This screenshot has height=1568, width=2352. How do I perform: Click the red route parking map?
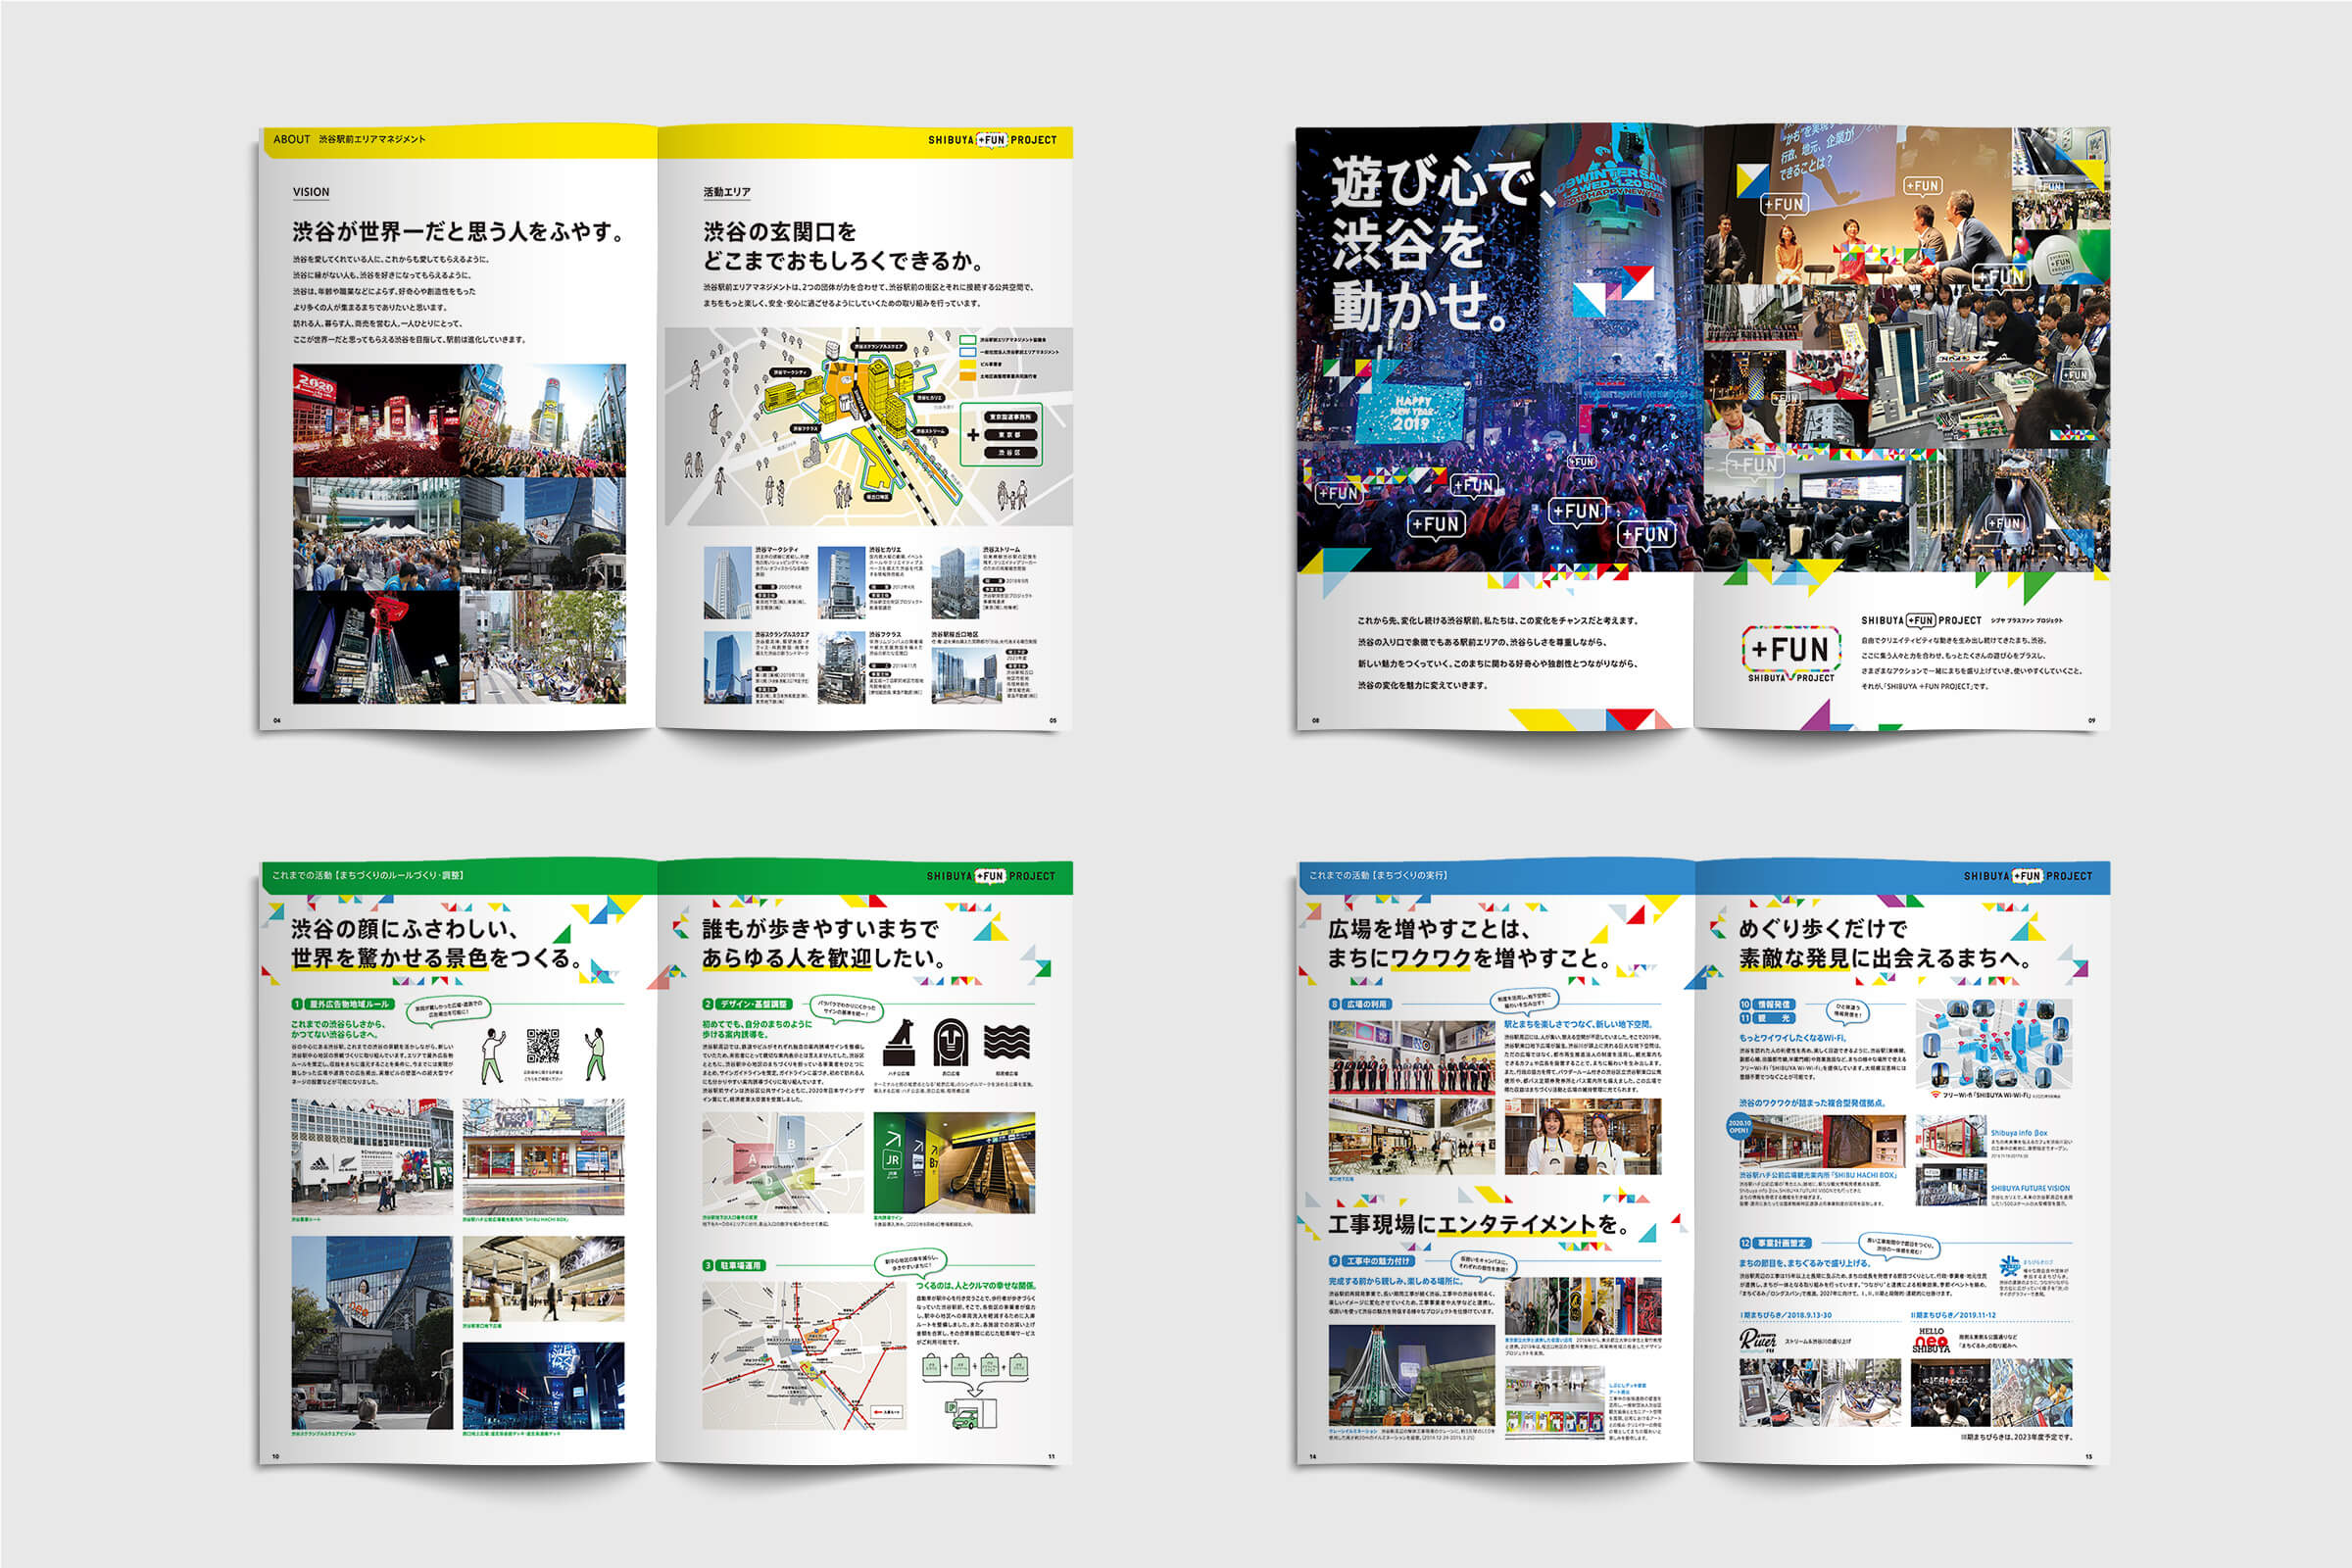click(805, 1355)
